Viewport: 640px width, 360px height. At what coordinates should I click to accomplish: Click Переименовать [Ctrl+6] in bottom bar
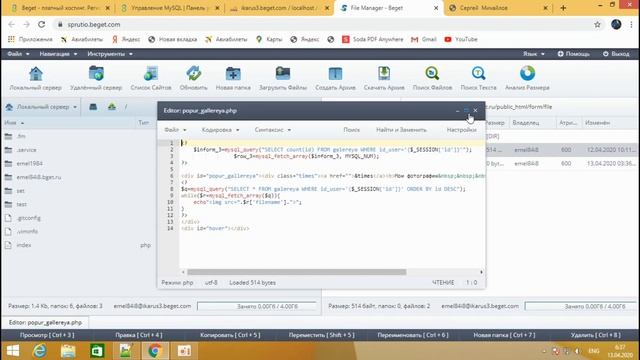[413, 335]
